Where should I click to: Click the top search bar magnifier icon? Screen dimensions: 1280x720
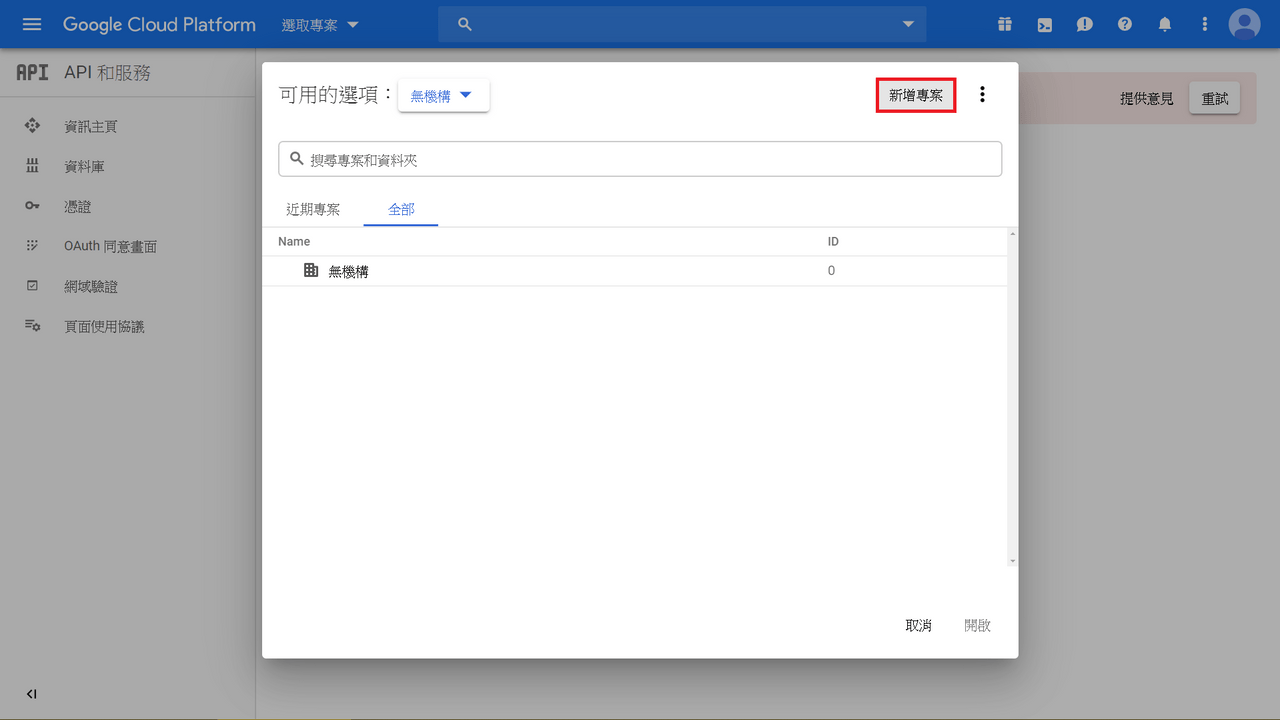(x=465, y=24)
